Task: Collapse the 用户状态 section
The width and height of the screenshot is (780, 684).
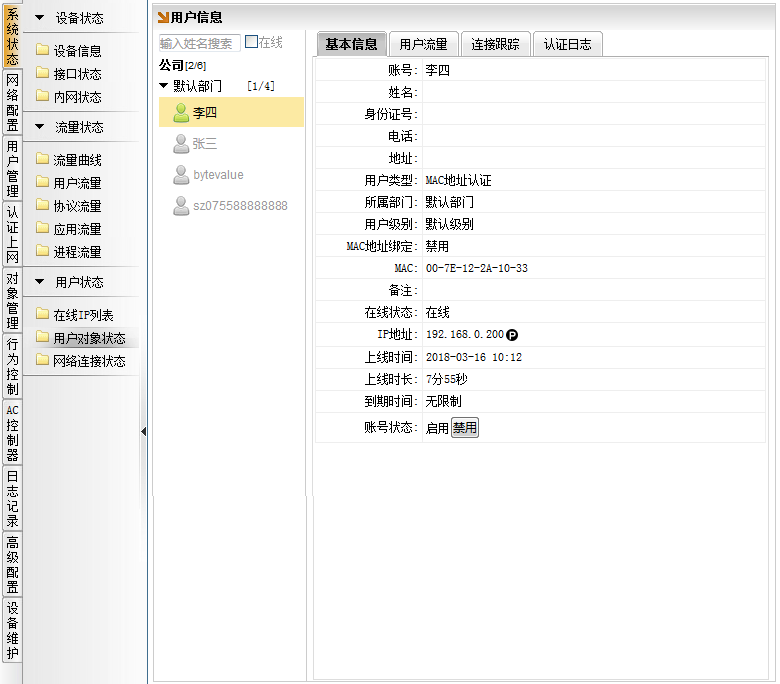Action: tap(40, 282)
